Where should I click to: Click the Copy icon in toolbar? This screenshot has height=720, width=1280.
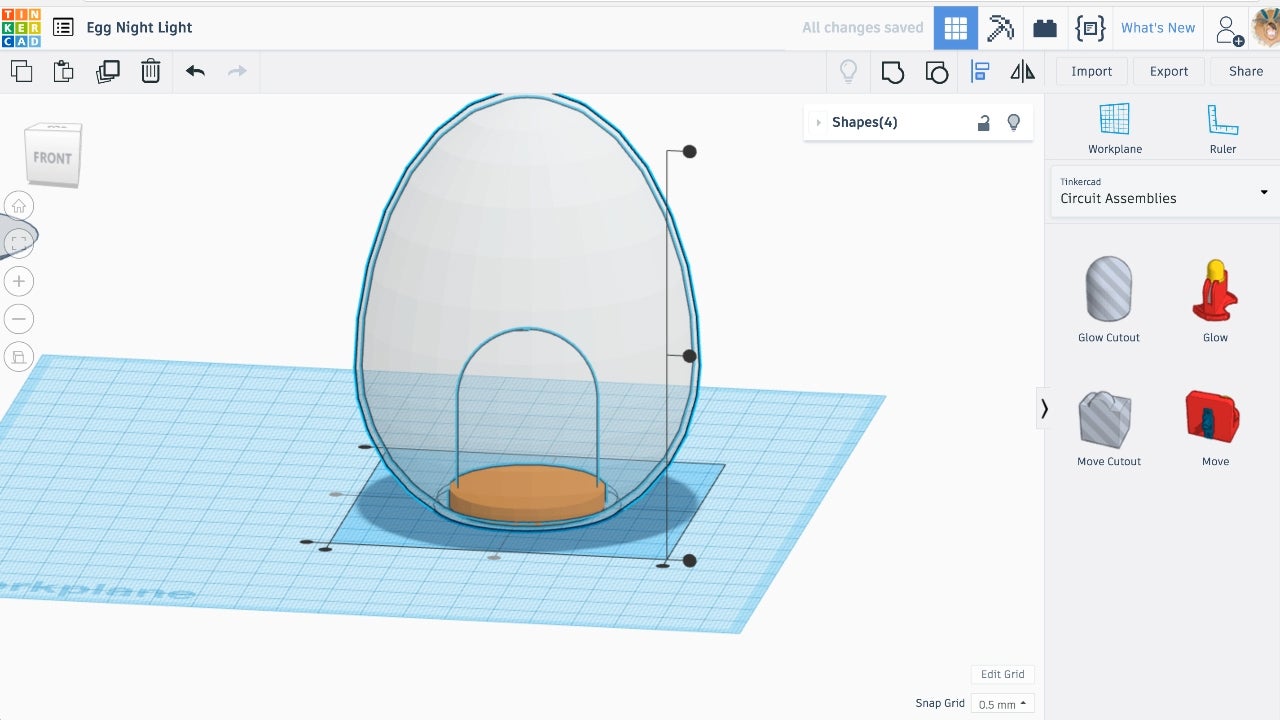pyautogui.click(x=21, y=71)
